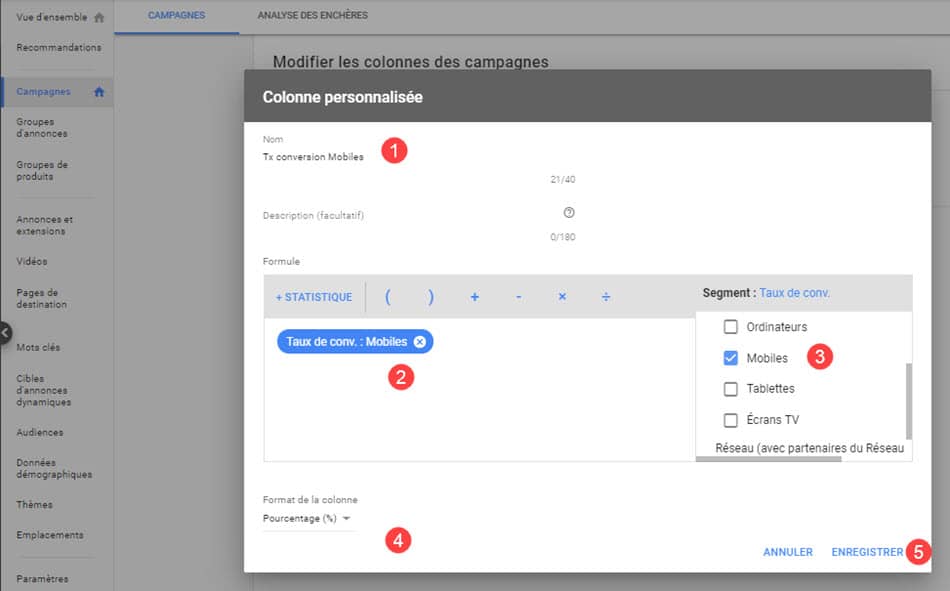
Task: Open Thèmes in sidebar
Action: click(x=35, y=505)
